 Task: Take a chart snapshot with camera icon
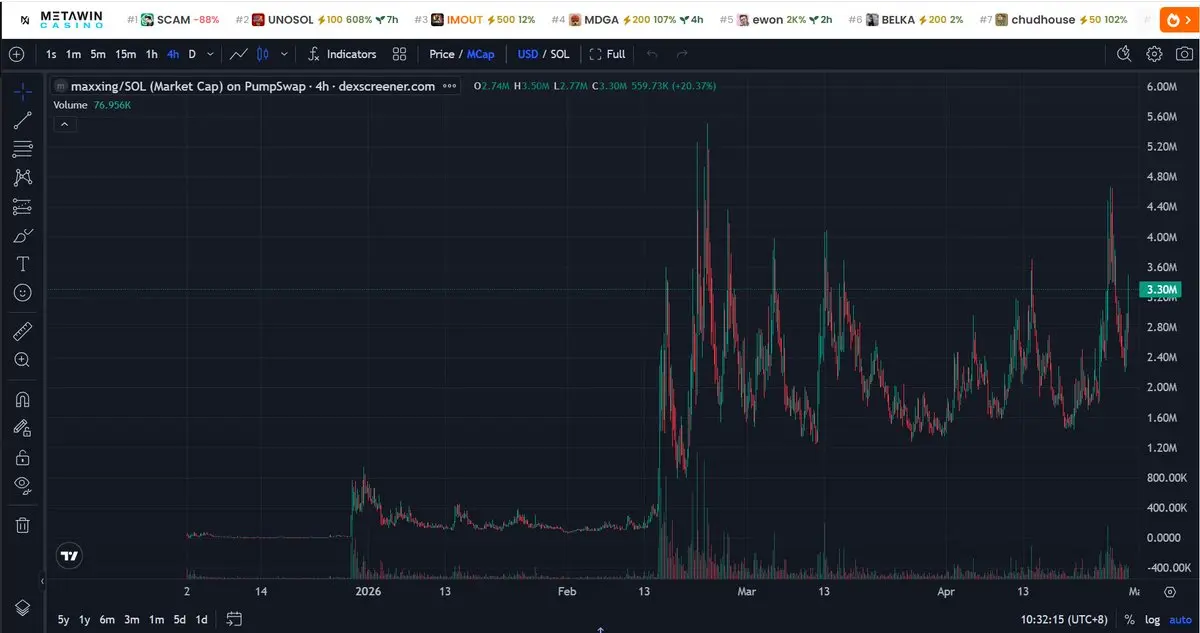(x=1184, y=54)
